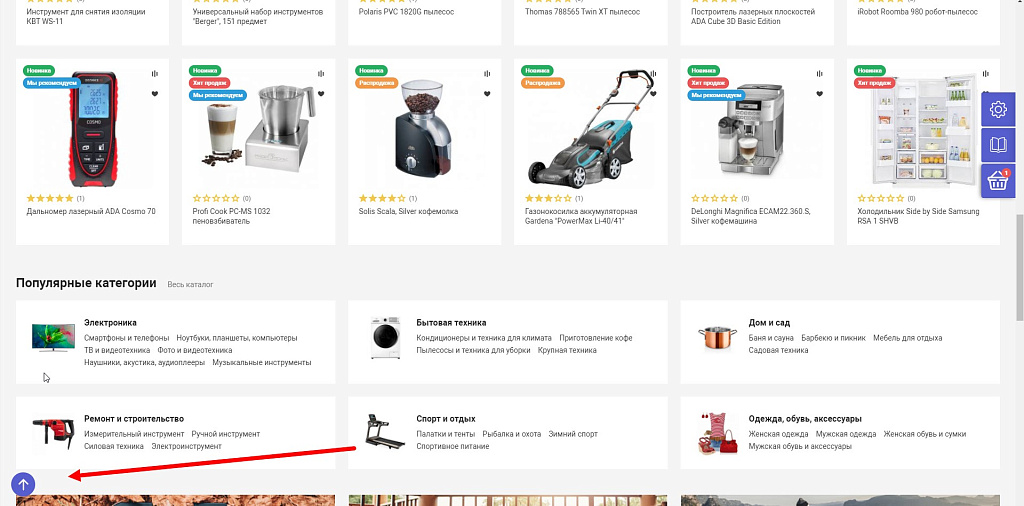Open the Электроника category
The image size is (1024, 506).
click(x=110, y=323)
